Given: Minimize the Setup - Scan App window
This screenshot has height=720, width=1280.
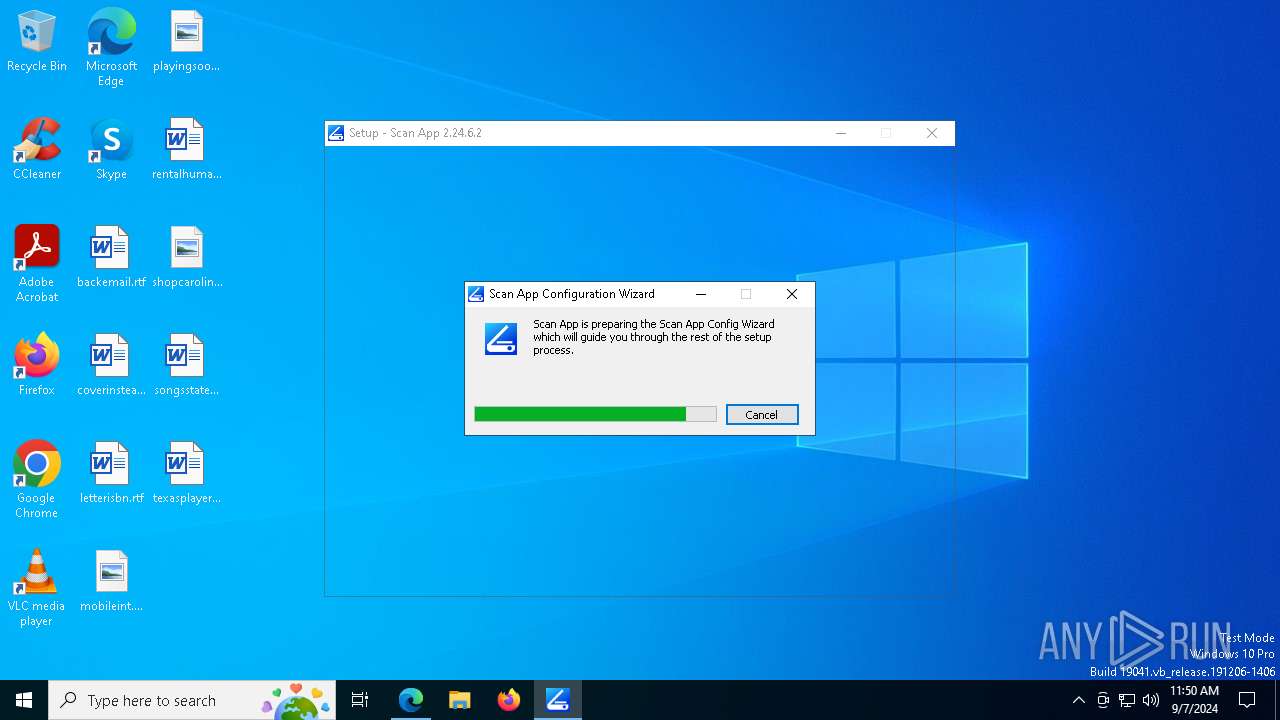Looking at the screenshot, I should [841, 133].
